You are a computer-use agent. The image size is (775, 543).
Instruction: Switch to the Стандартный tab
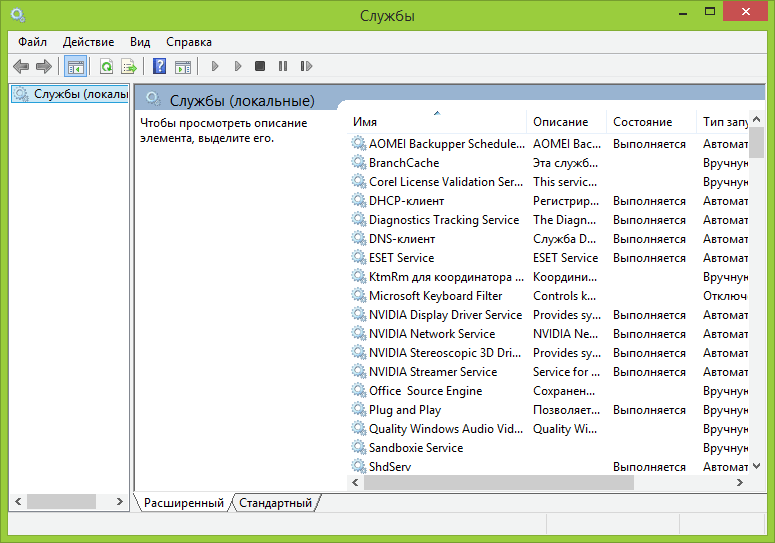pos(275,503)
